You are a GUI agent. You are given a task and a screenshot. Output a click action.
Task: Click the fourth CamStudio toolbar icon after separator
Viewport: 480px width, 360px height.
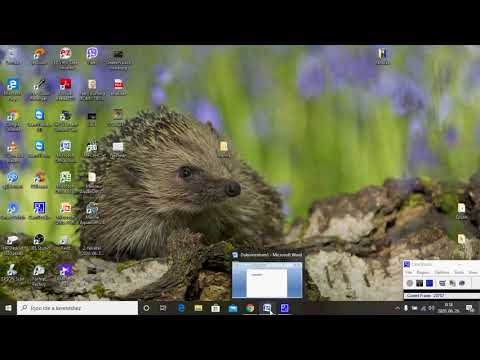tap(442, 283)
